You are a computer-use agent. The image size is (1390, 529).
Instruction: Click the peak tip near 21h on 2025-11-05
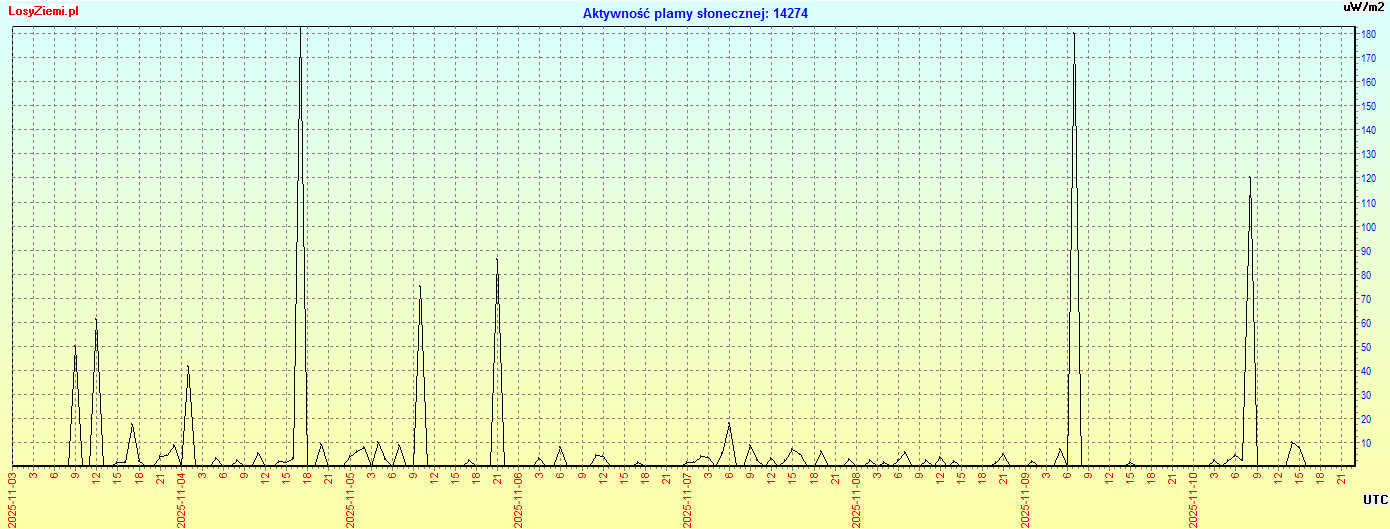(x=497, y=259)
